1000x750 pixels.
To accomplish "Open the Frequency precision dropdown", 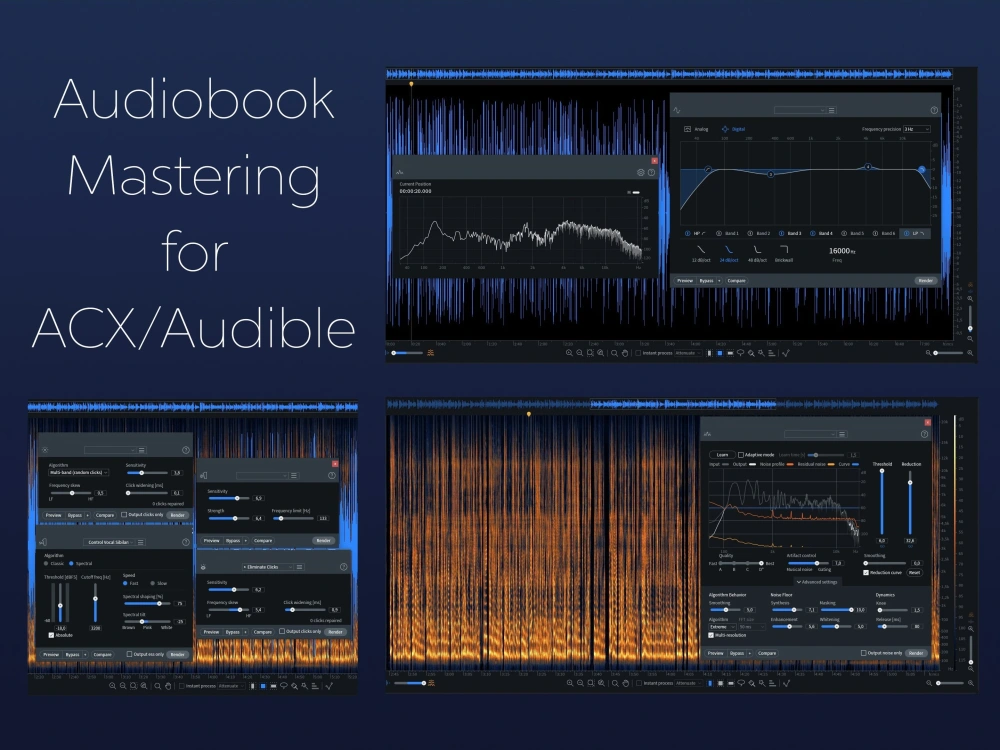I will click(x=916, y=129).
